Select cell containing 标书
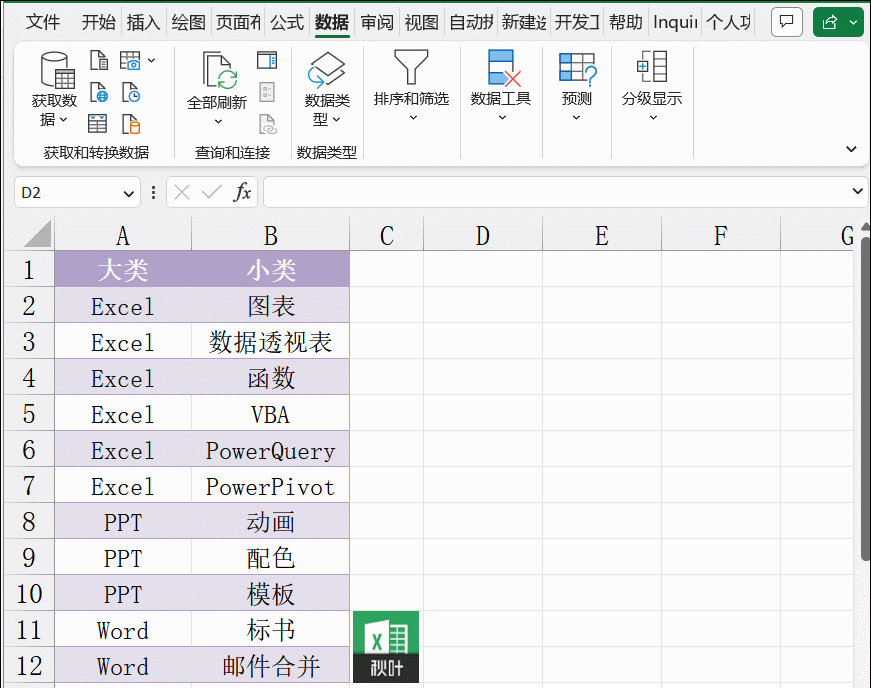The image size is (871, 688). [x=271, y=630]
